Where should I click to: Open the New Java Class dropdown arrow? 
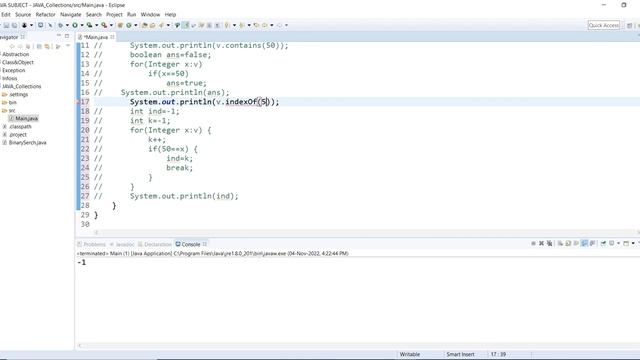pos(136,25)
